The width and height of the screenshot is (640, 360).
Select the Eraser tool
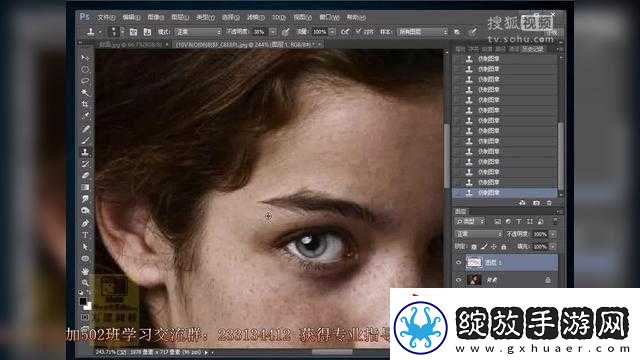tap(85, 176)
